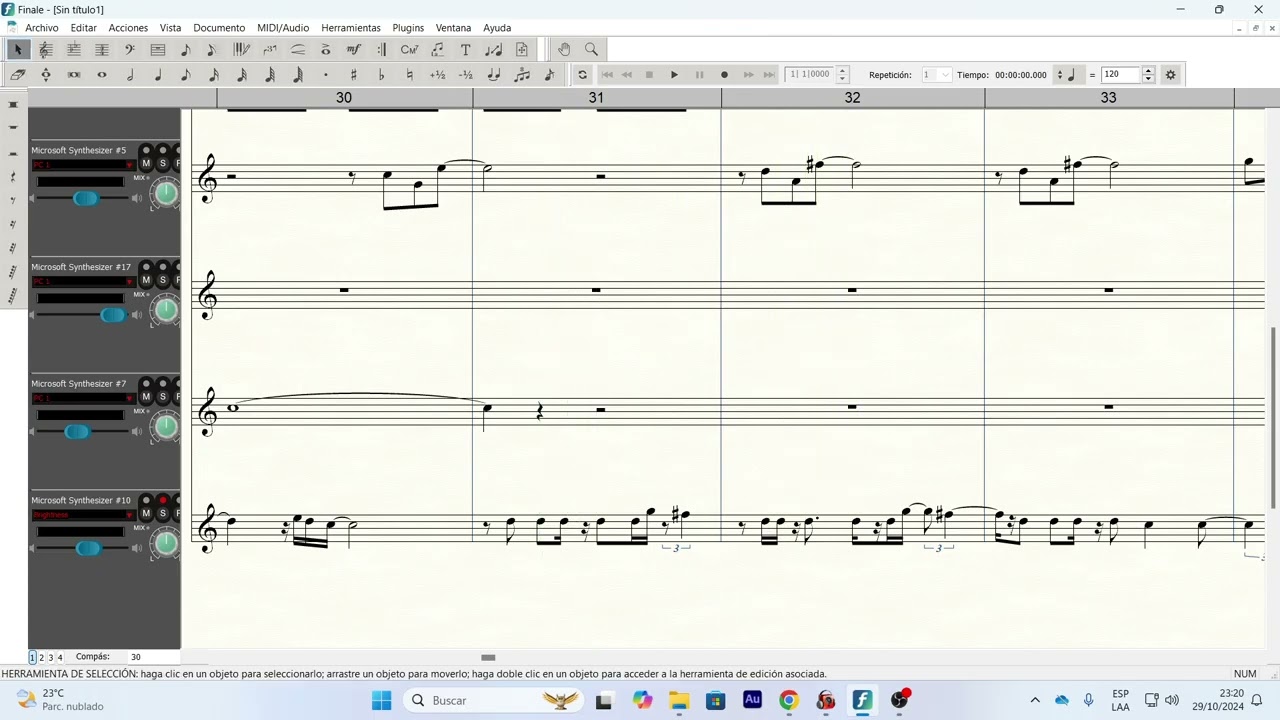Select the Expression tool marked mf
The width and height of the screenshot is (1280, 720).
pyautogui.click(x=354, y=49)
